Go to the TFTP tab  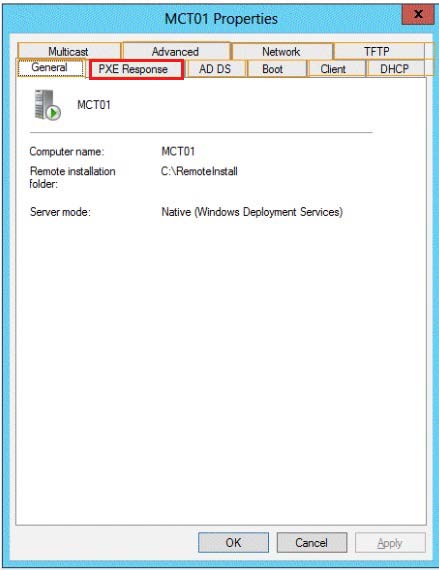[378, 51]
